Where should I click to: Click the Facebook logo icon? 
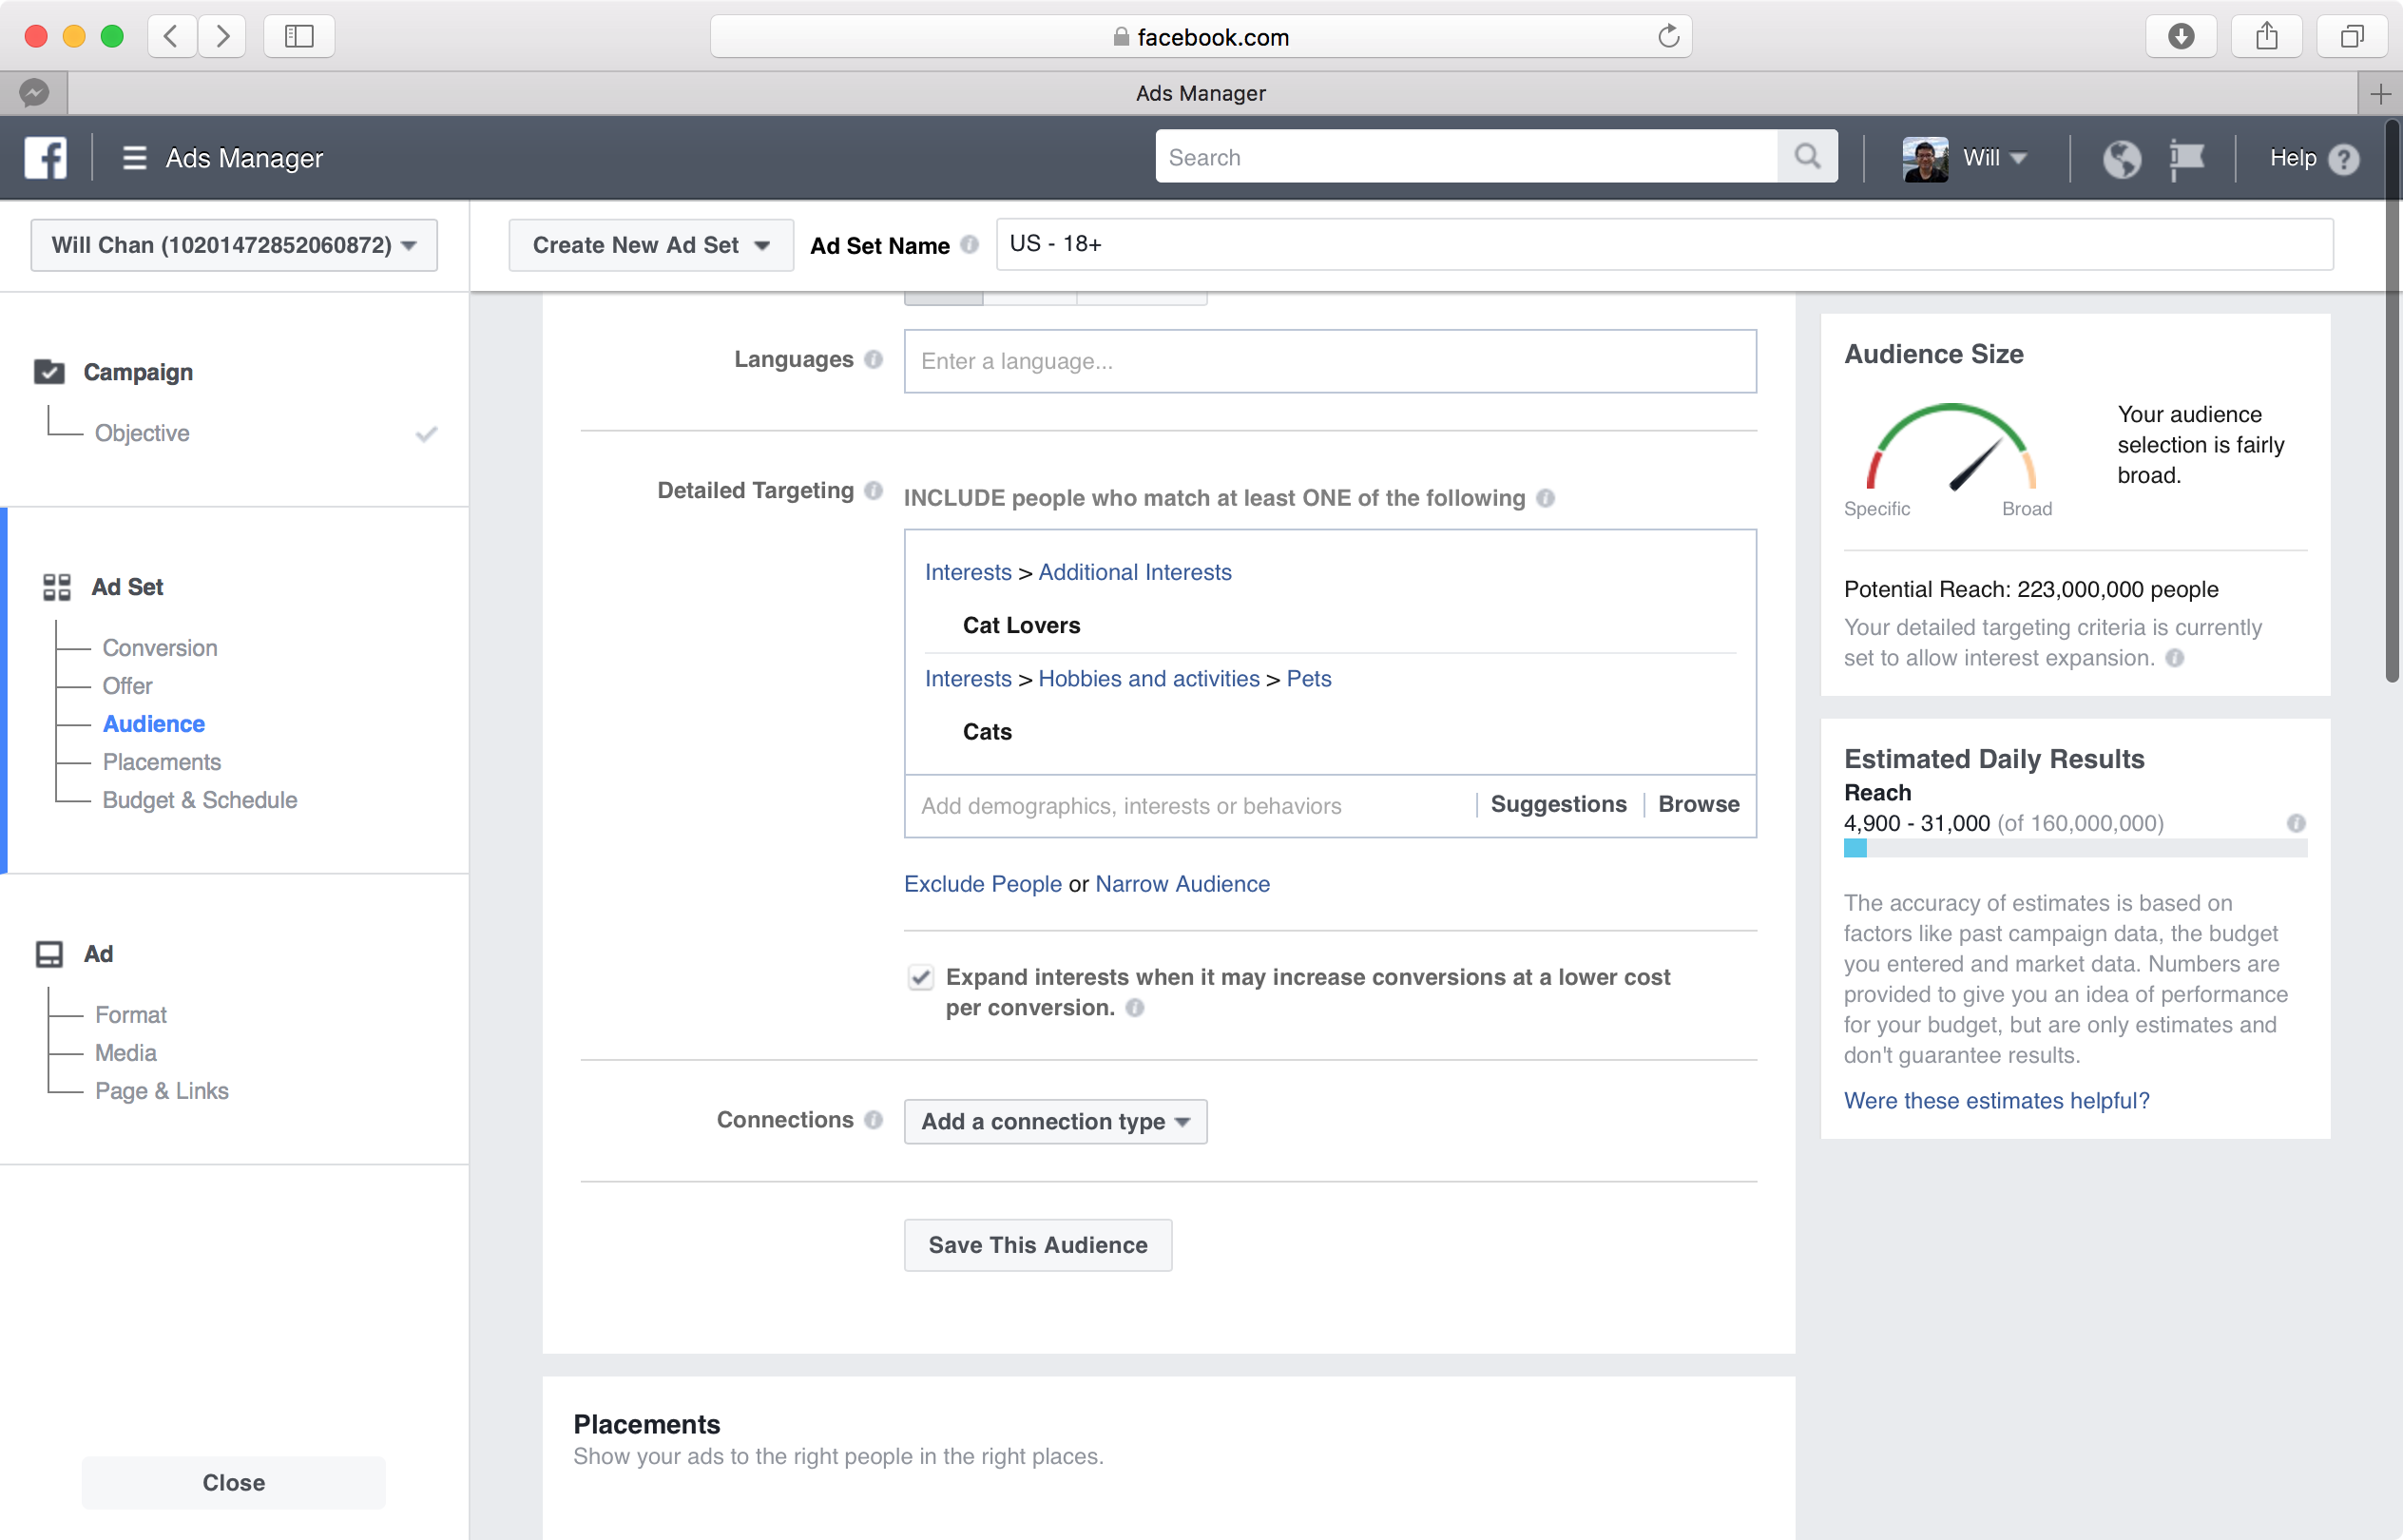46,157
